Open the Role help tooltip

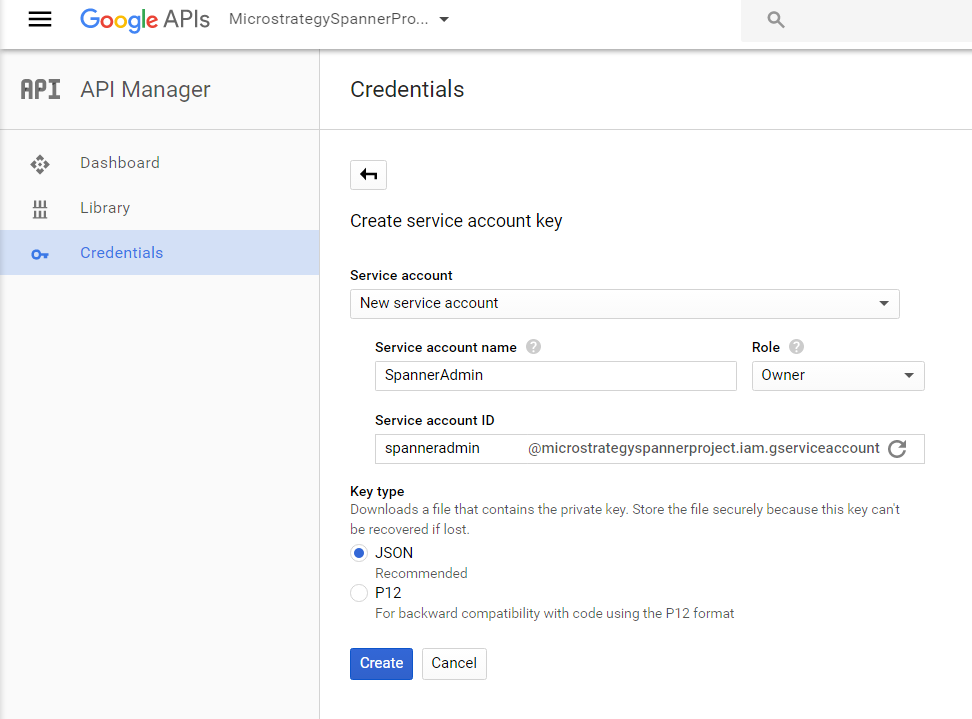coord(796,347)
